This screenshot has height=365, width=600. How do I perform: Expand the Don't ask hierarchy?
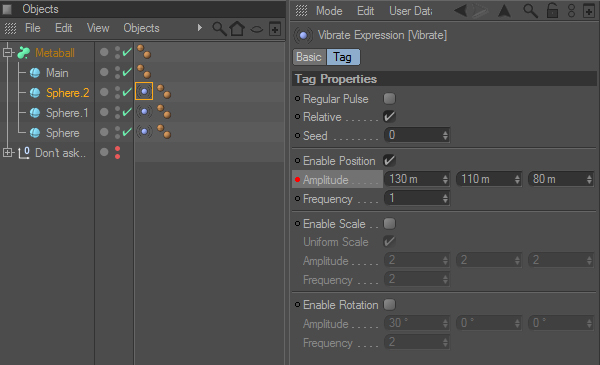(x=8, y=153)
